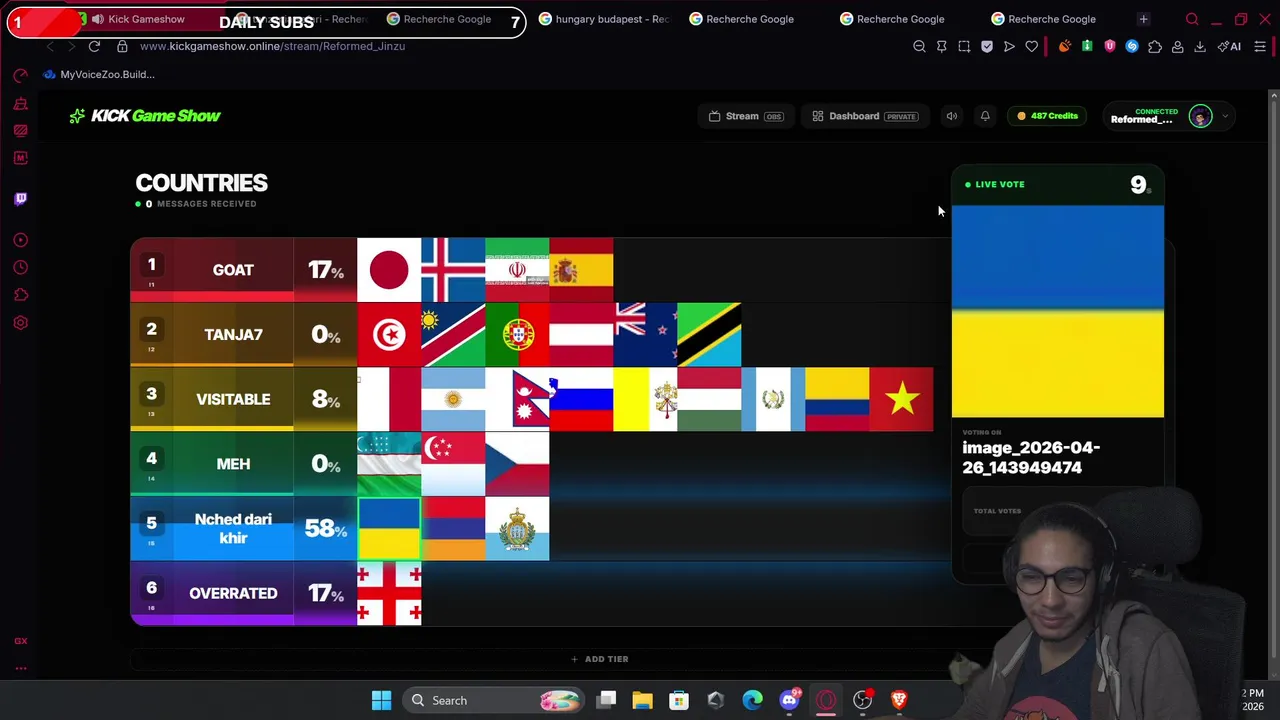Click the address bar URL
Viewport: 1280px width, 720px height.
tap(272, 46)
